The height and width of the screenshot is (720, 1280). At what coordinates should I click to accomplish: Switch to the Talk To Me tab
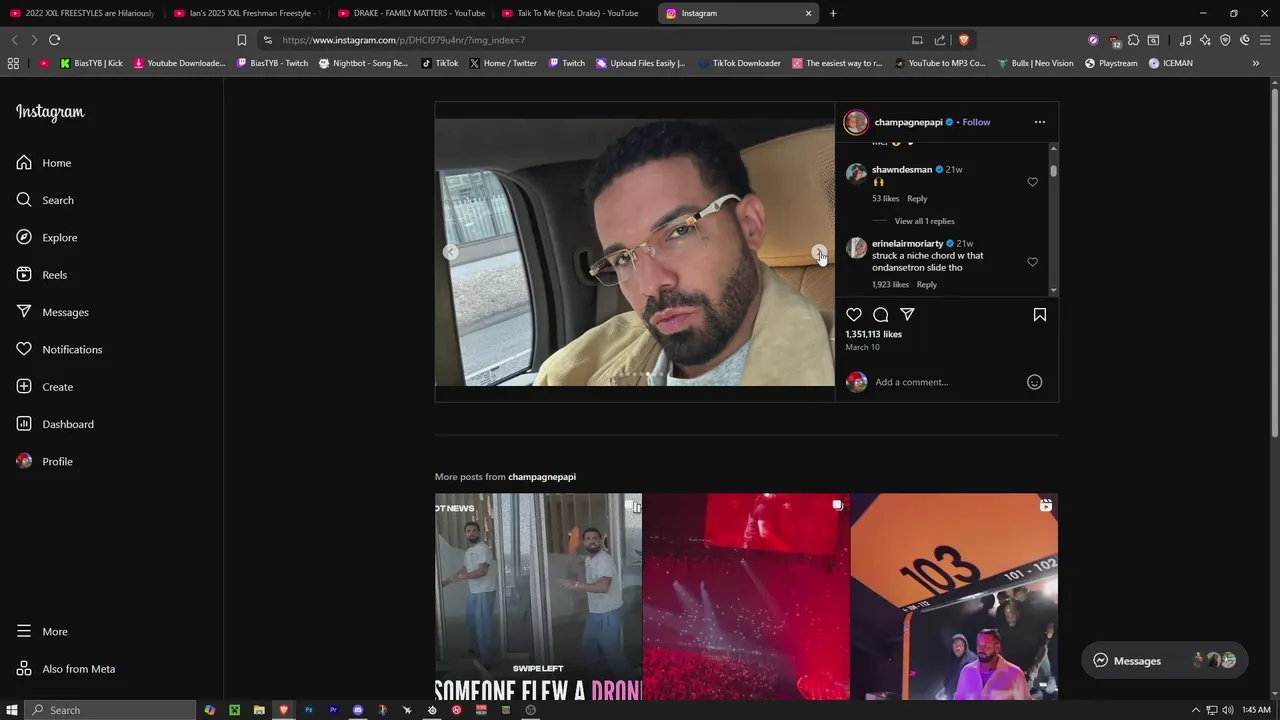[574, 13]
